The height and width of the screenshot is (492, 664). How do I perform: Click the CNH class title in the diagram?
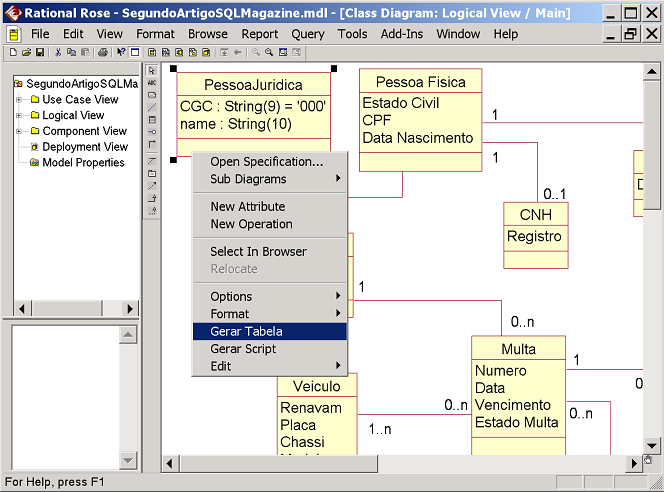pyautogui.click(x=536, y=215)
